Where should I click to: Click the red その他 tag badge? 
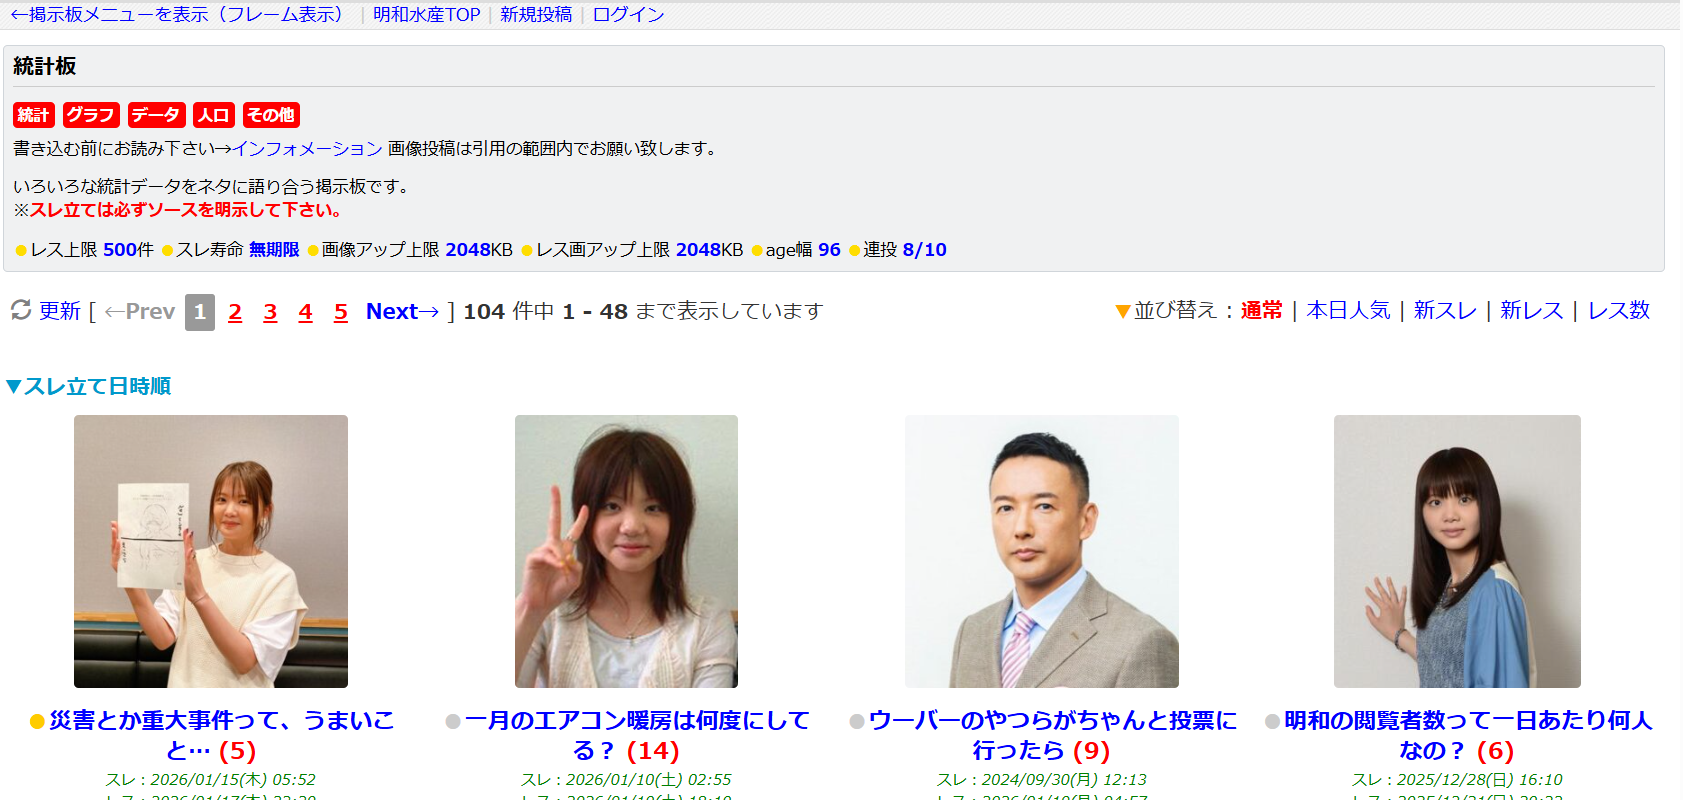271,115
